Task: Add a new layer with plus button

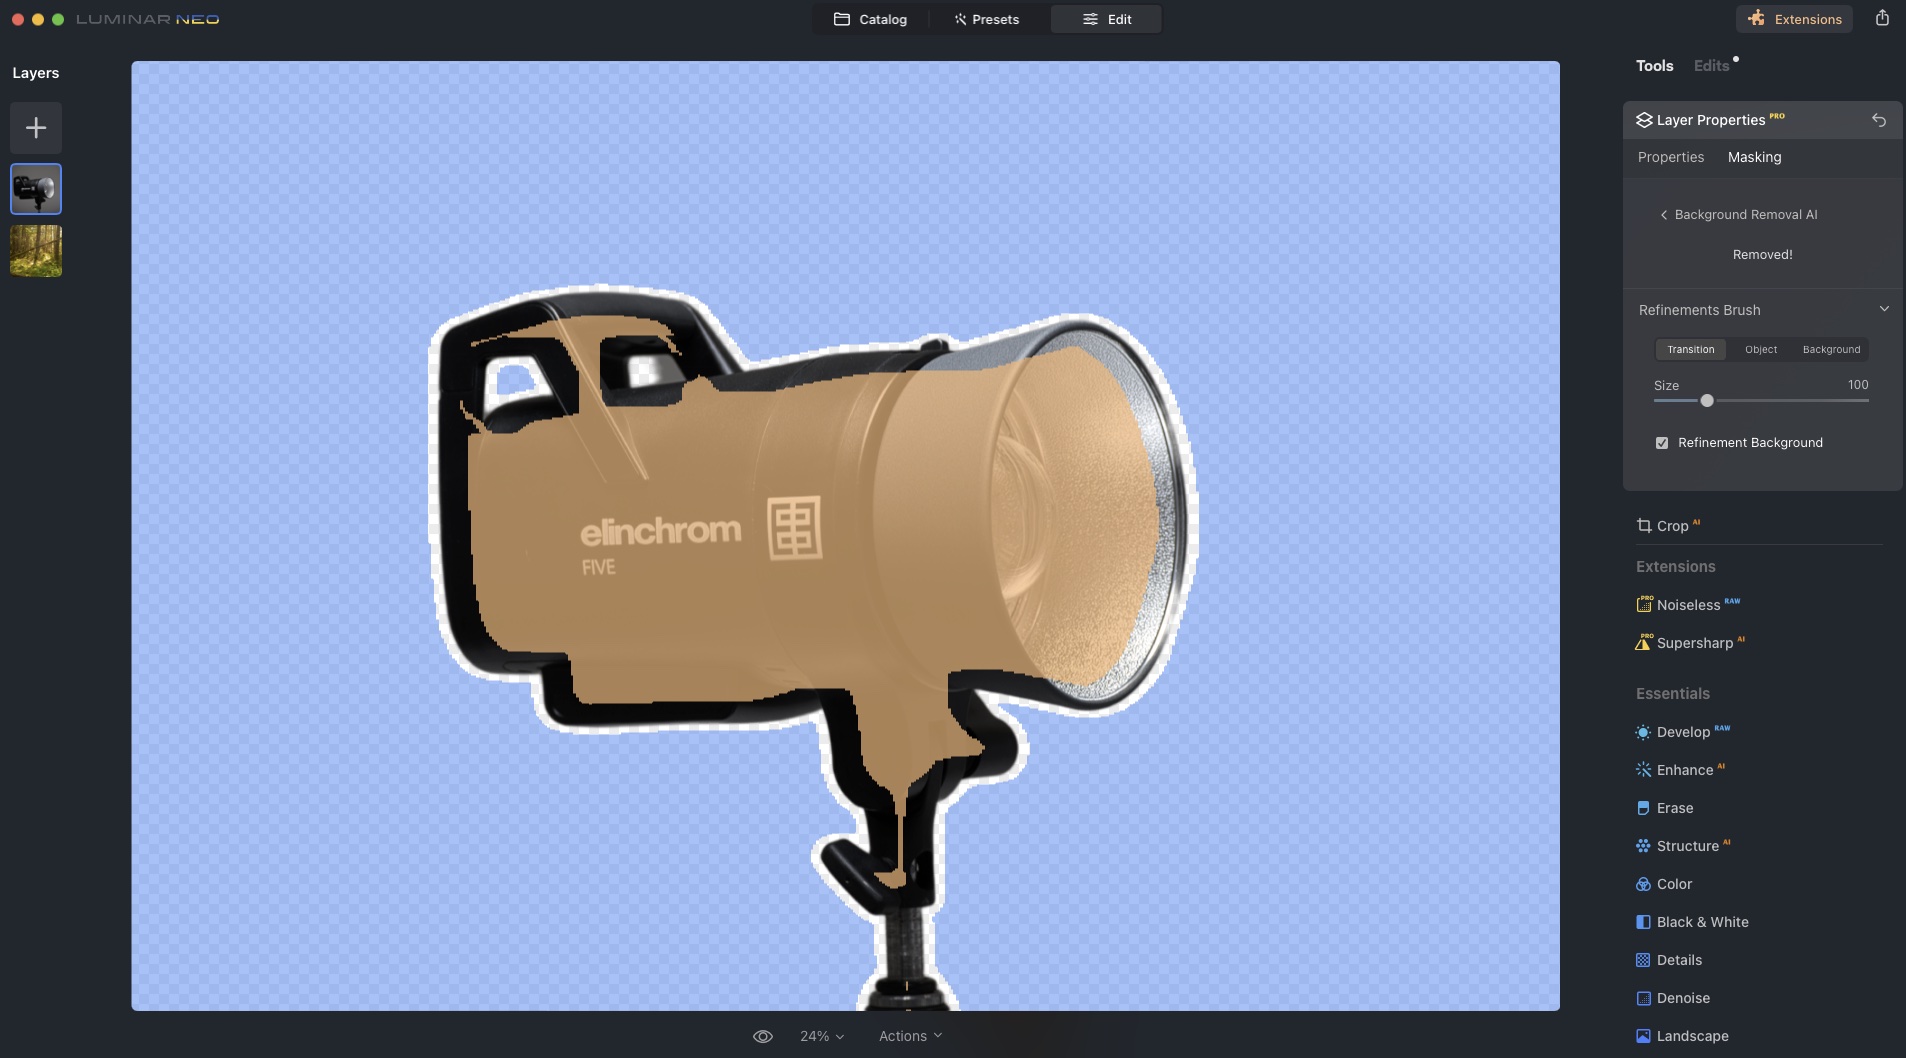Action: (x=36, y=128)
